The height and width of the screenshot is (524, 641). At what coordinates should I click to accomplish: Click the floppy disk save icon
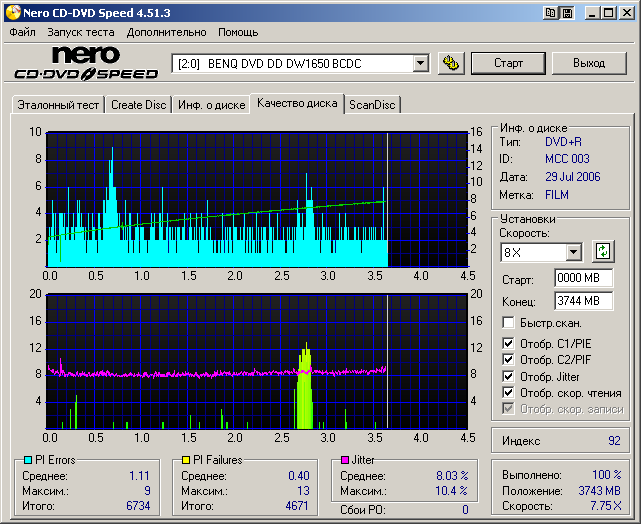567,13
